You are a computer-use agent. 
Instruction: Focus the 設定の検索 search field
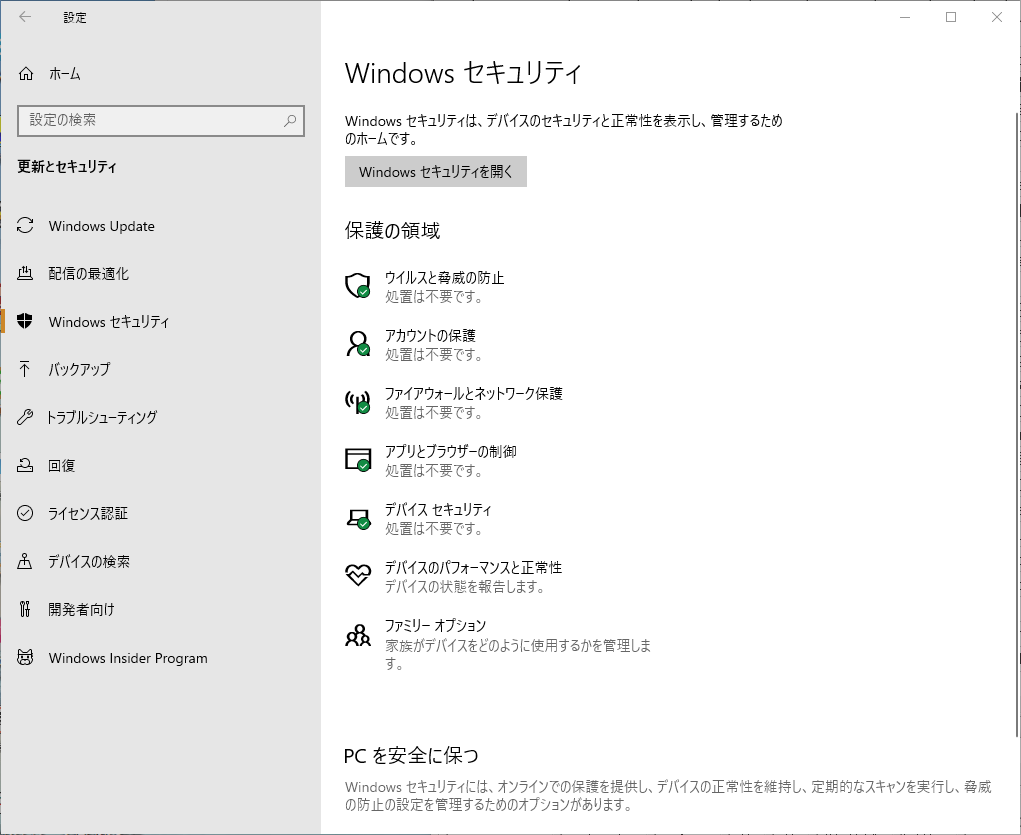pyautogui.click(x=161, y=120)
